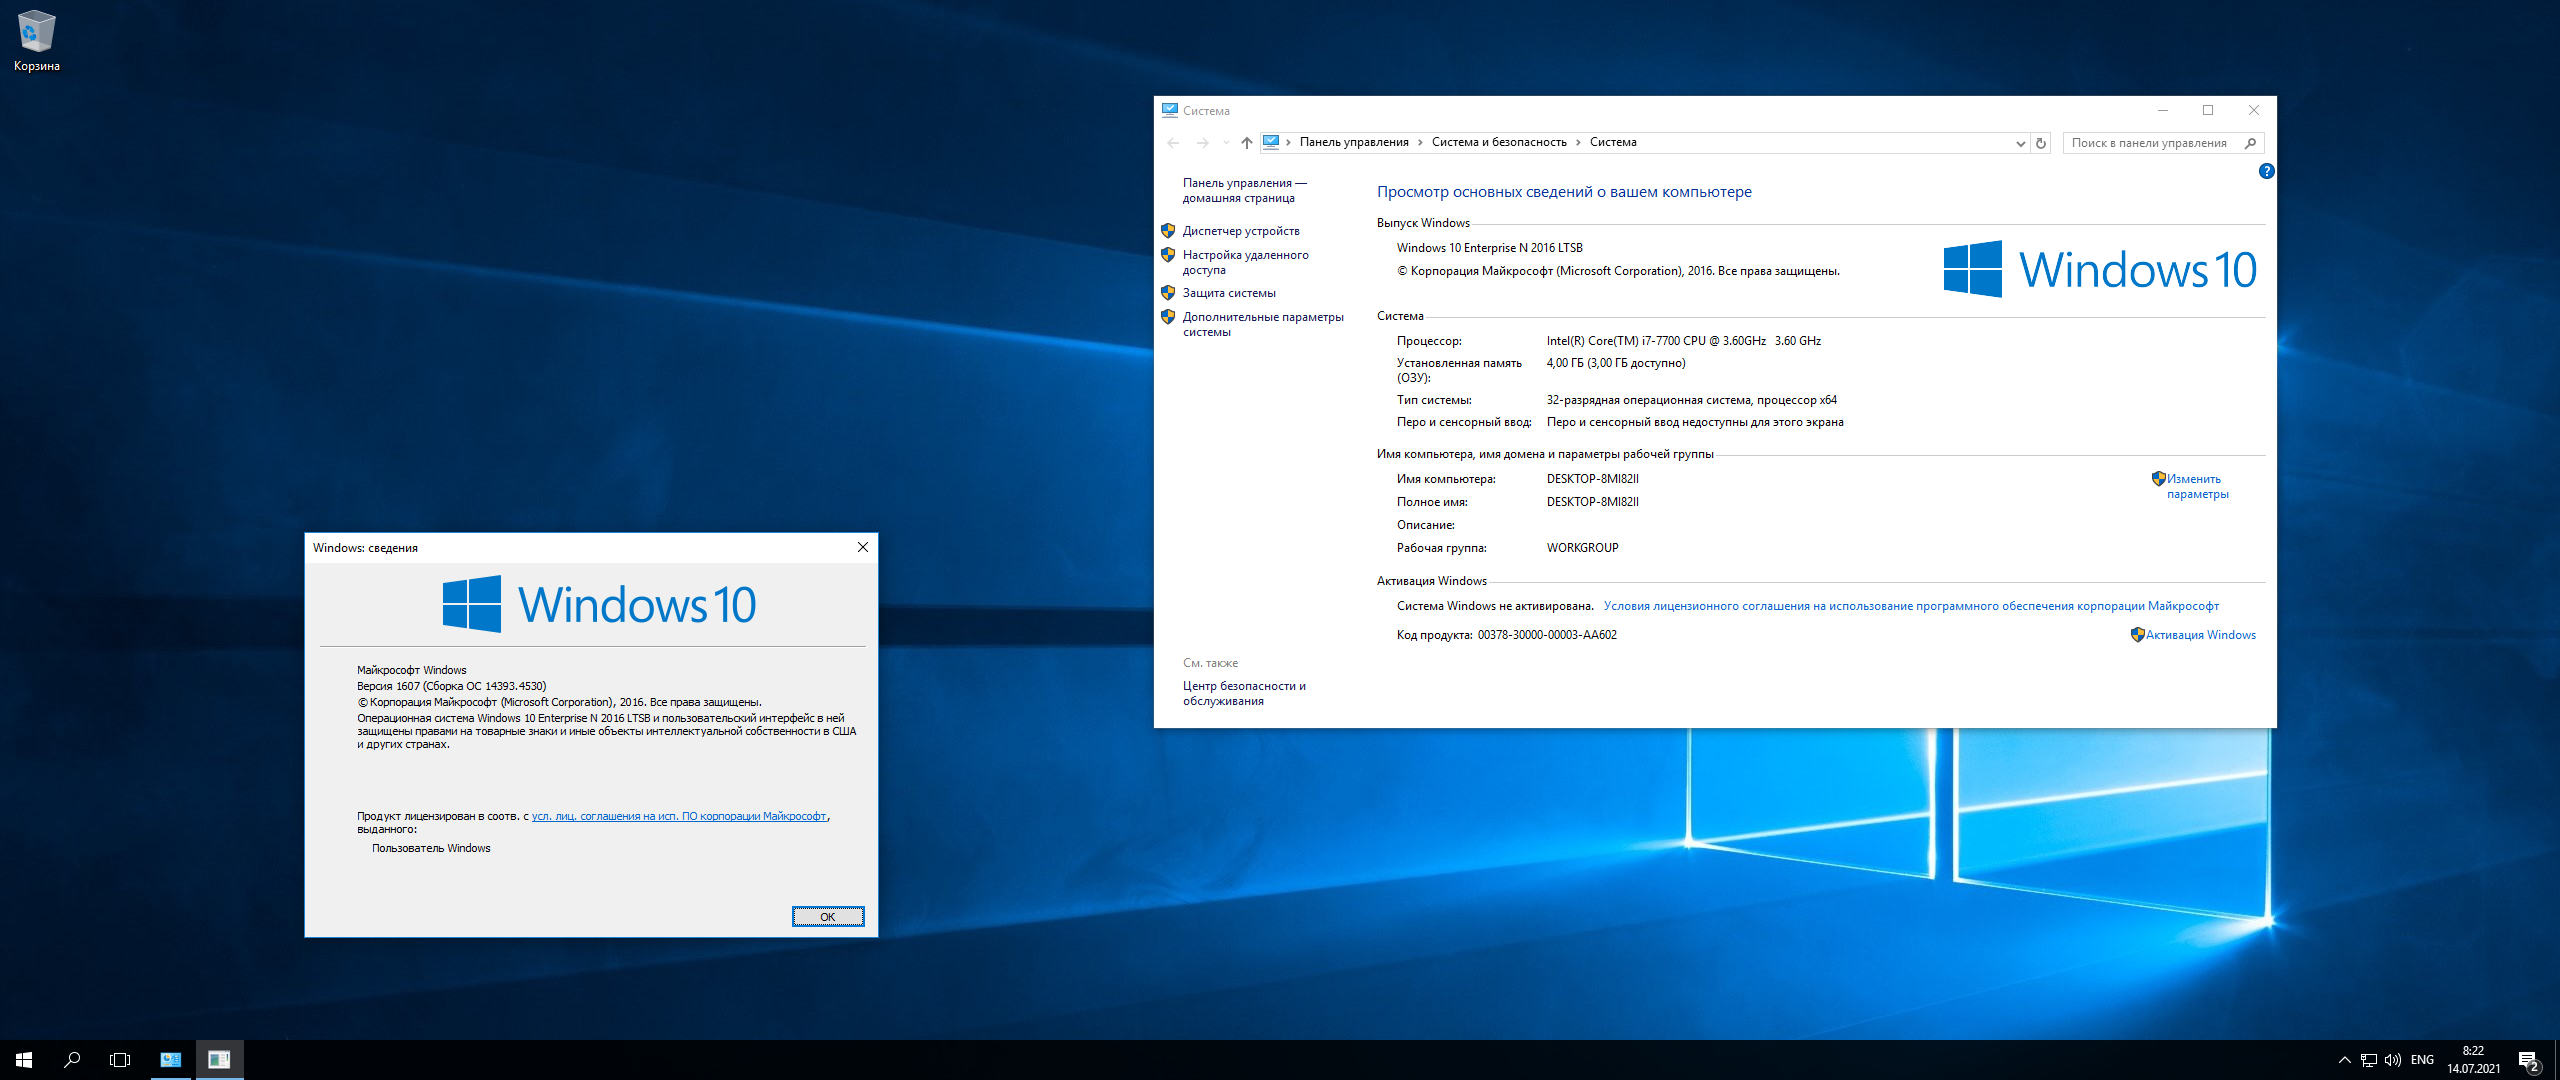Select the WORKGROUP value
The image size is (2560, 1080).
coord(1582,548)
